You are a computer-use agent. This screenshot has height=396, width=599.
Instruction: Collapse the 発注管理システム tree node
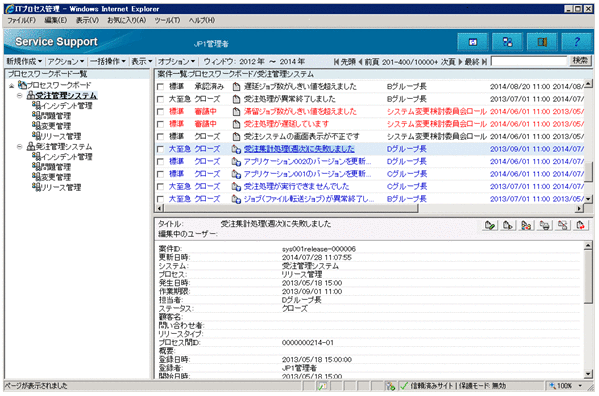coord(19,147)
